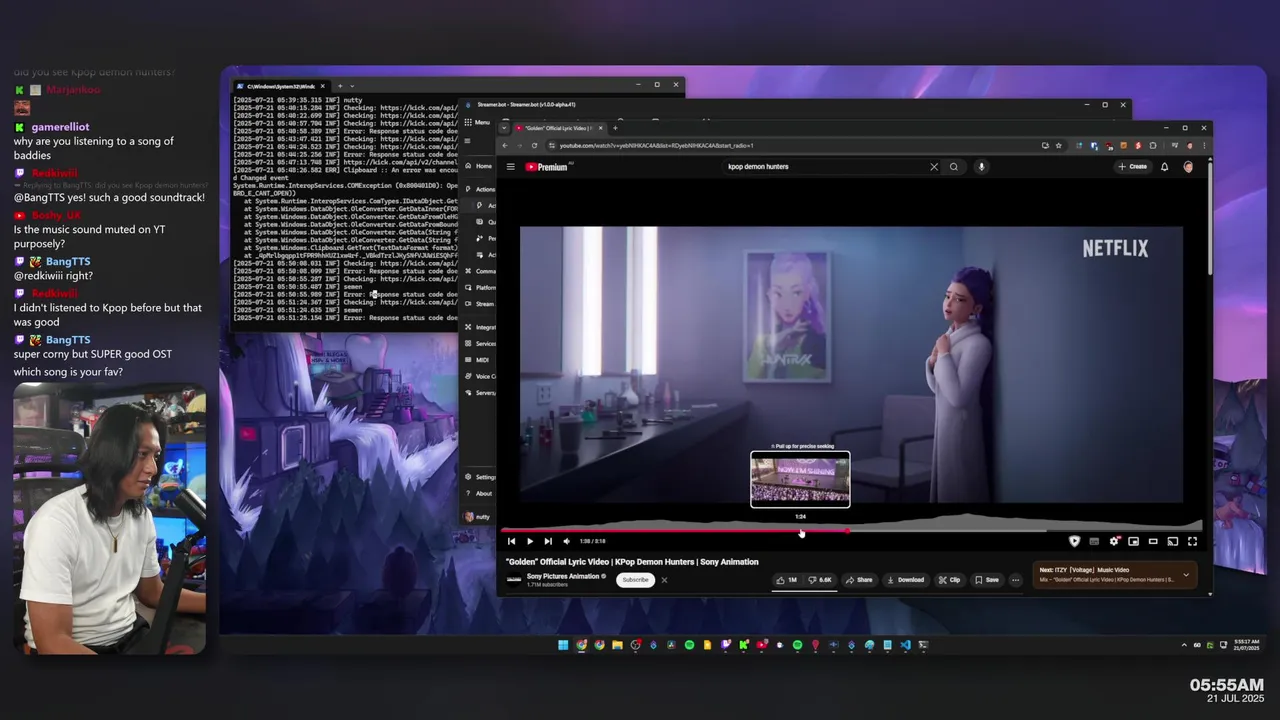Viewport: 1280px width, 720px height.
Task: Show hidden system tray icons chevron
Action: [x=1184, y=645]
